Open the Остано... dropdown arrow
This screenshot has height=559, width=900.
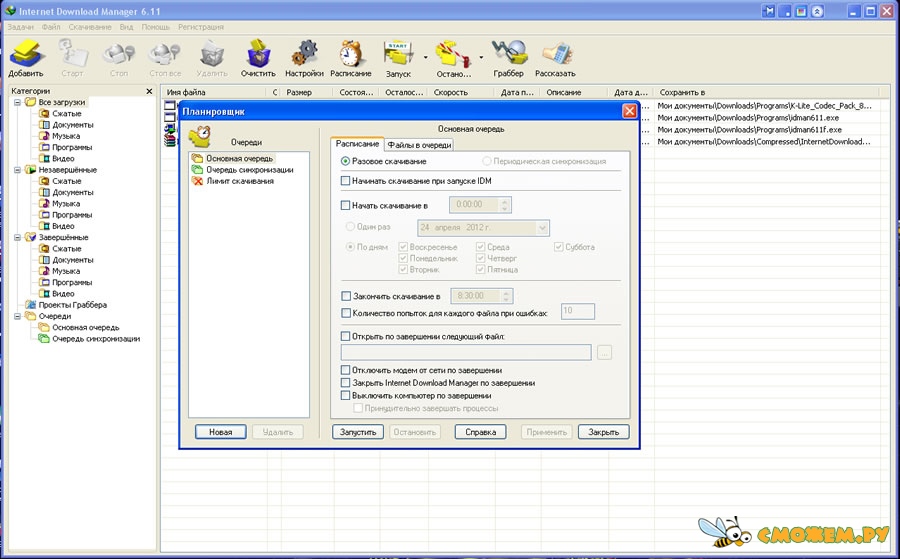coord(481,57)
